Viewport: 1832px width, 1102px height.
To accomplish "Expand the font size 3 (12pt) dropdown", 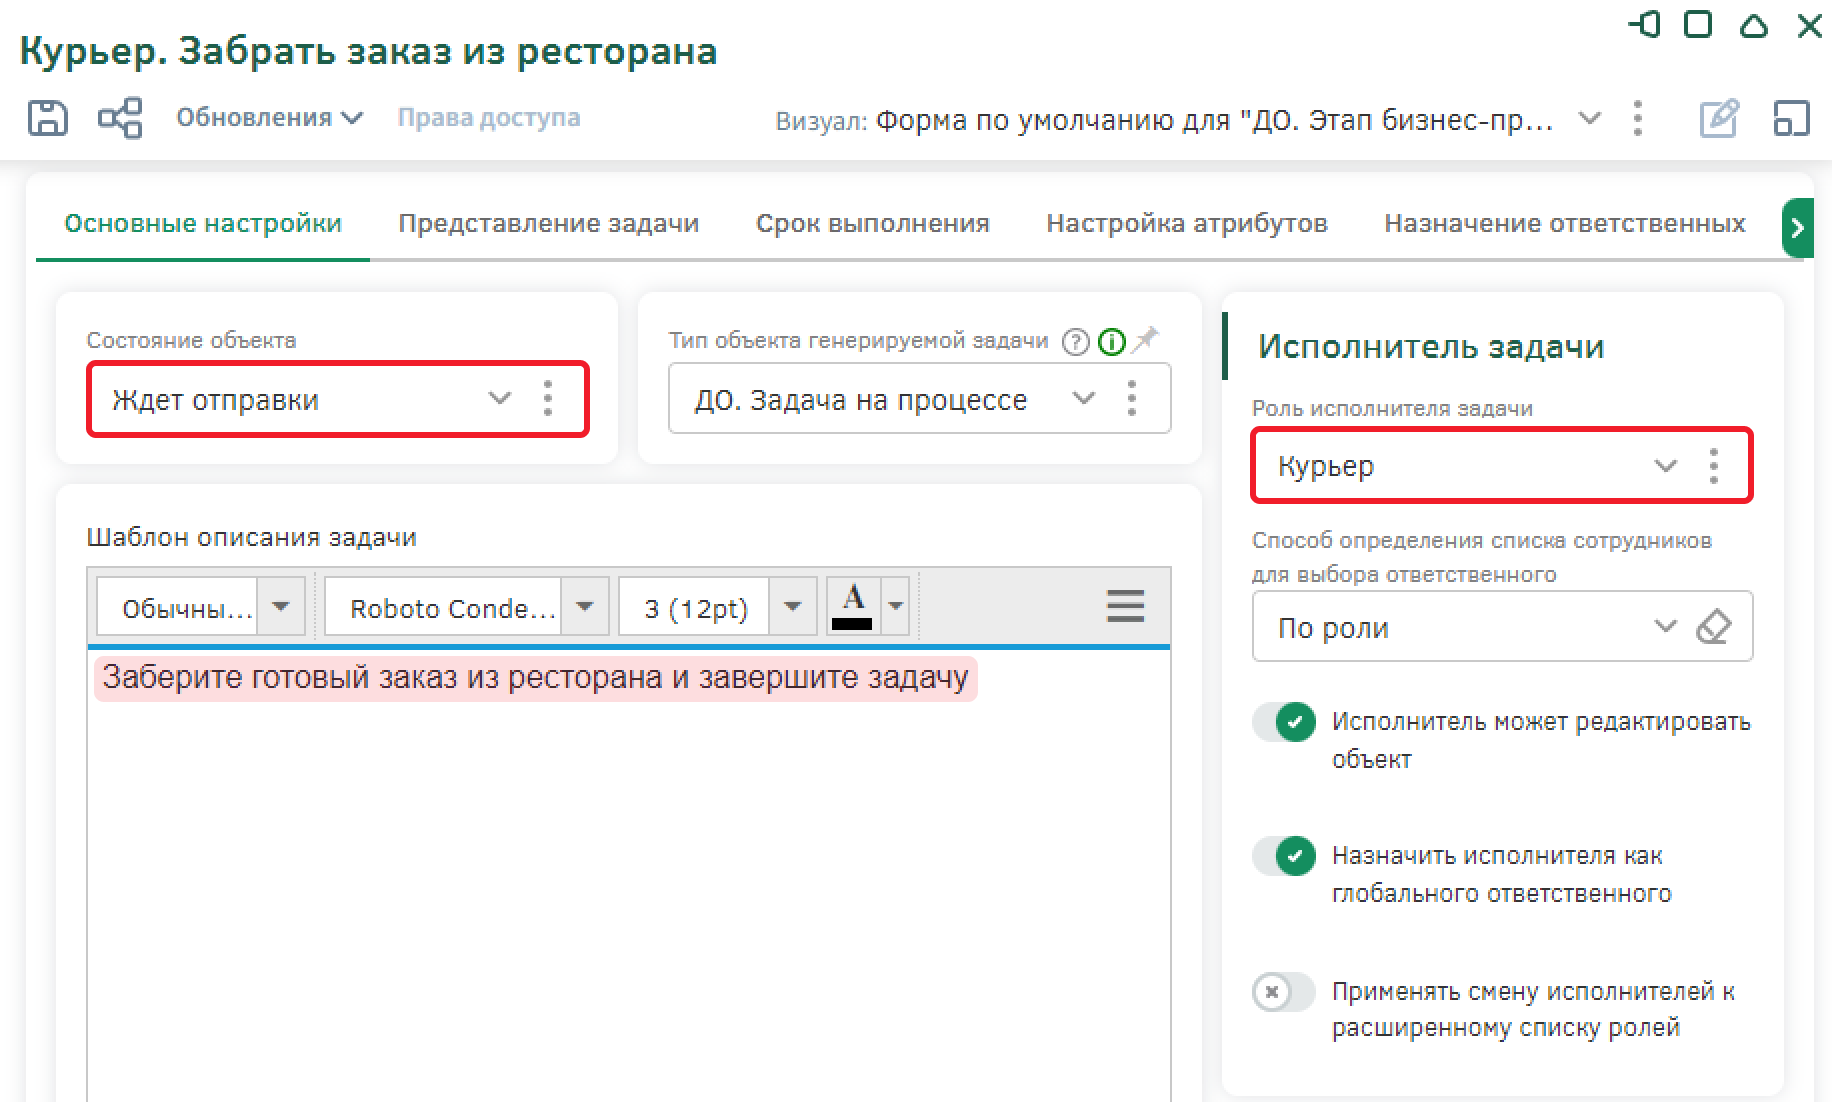I will tap(793, 607).
